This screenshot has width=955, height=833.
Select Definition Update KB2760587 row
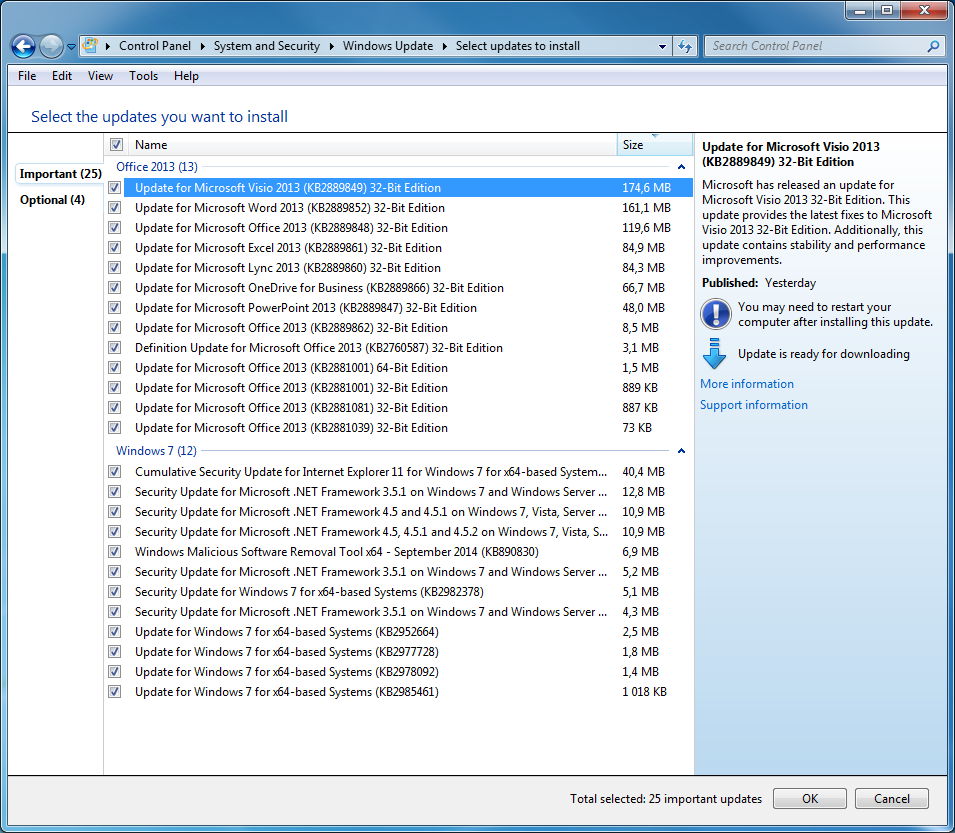click(400, 348)
